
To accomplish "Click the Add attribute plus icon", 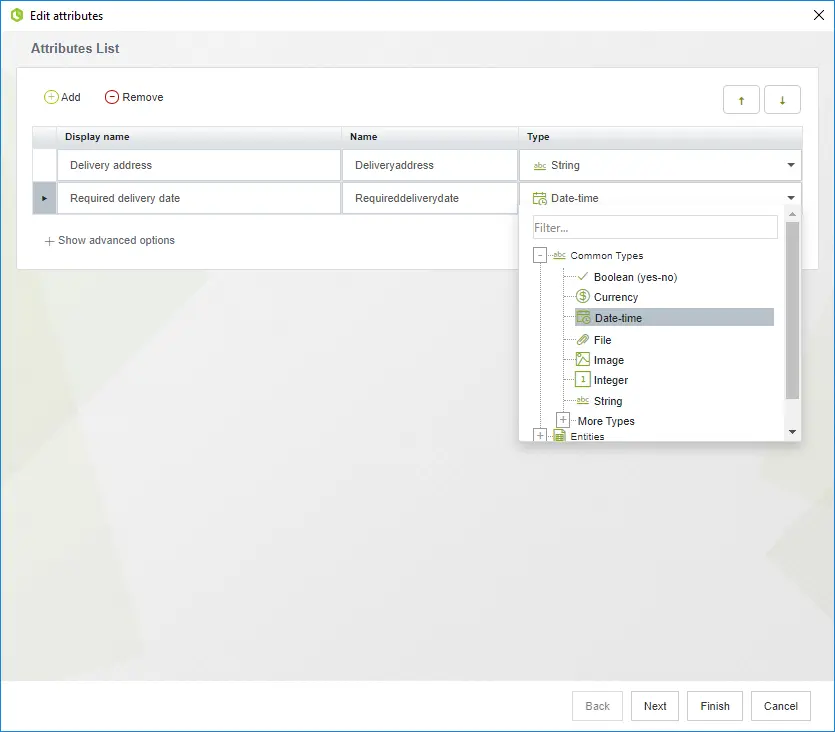I will (x=51, y=97).
